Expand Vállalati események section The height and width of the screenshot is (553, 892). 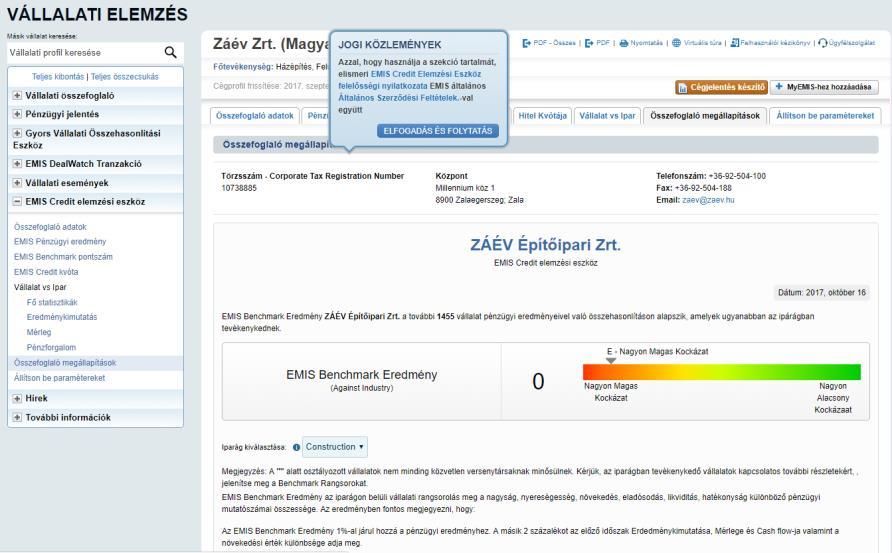pos(17,183)
